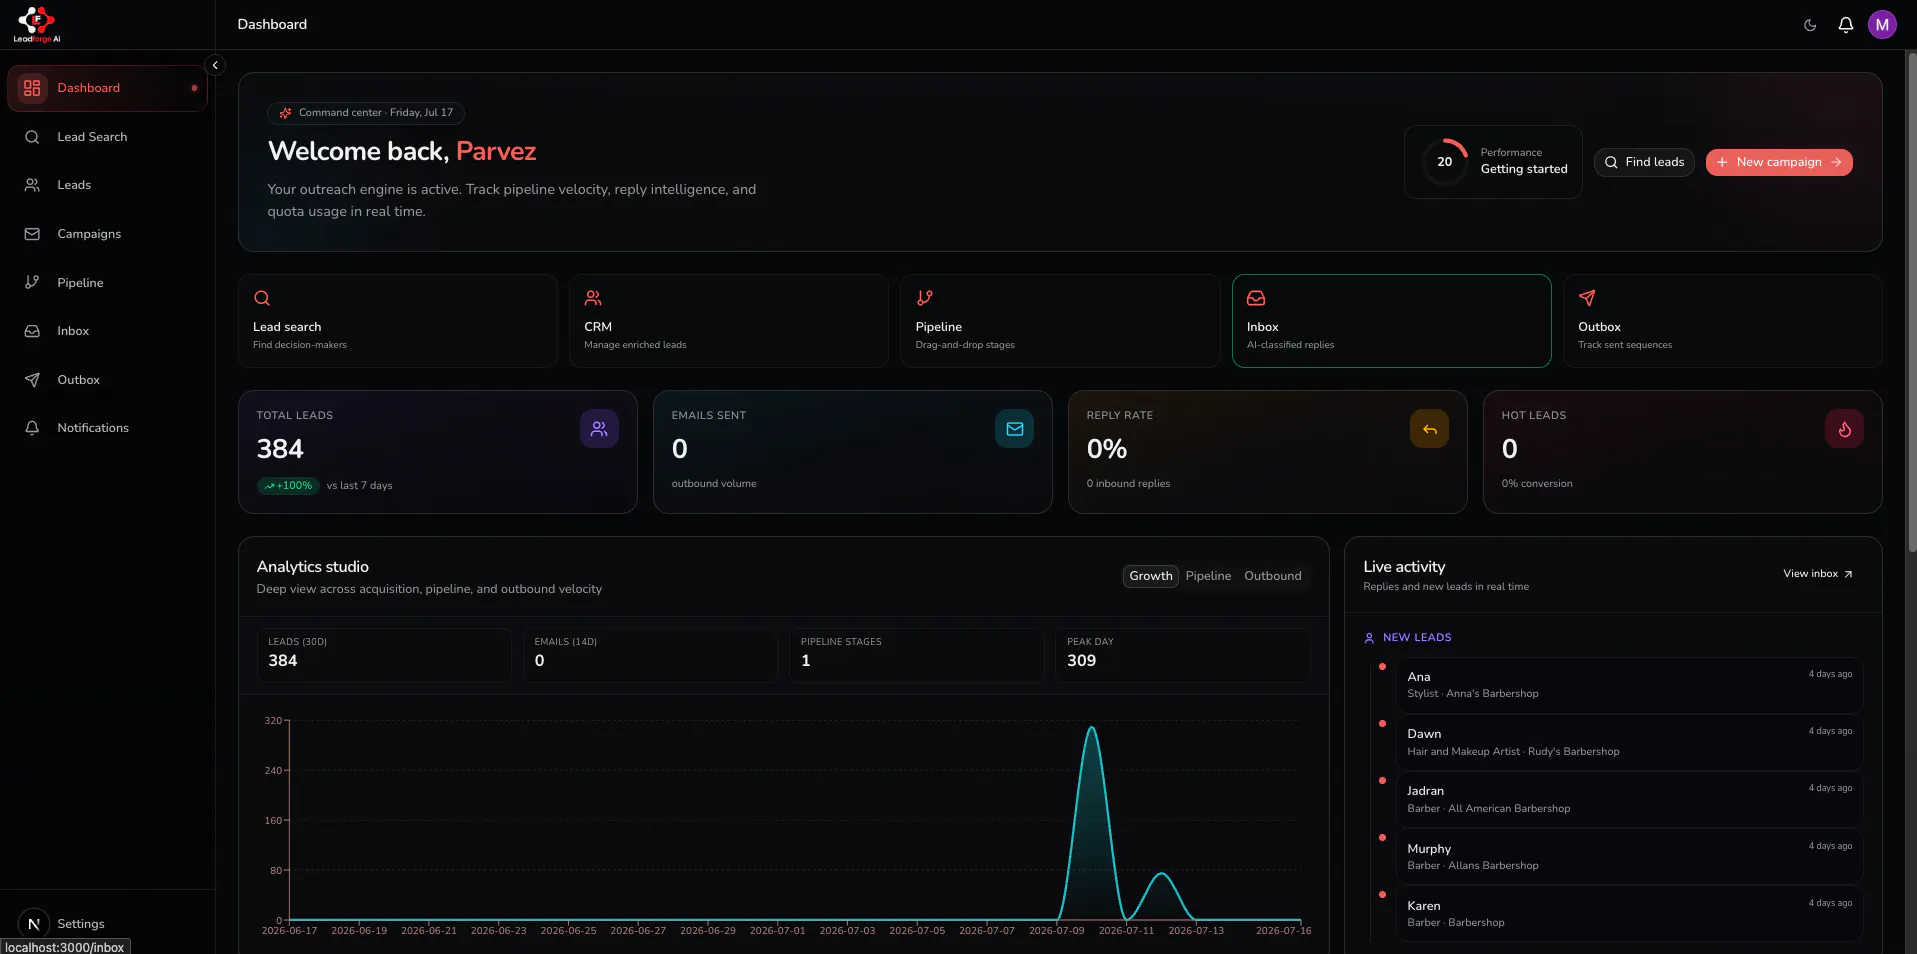Click the Command center date badge
Image resolution: width=1917 pixels, height=954 pixels.
coord(366,113)
